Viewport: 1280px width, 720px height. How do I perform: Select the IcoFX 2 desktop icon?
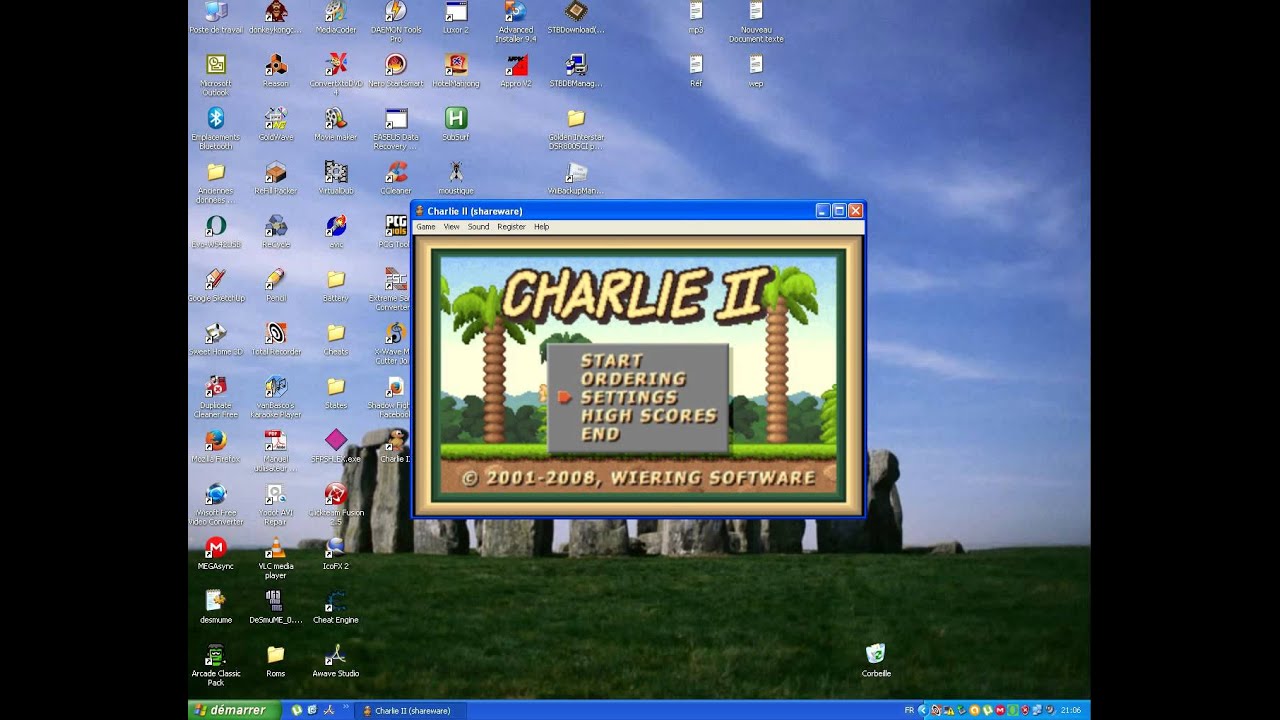click(336, 554)
